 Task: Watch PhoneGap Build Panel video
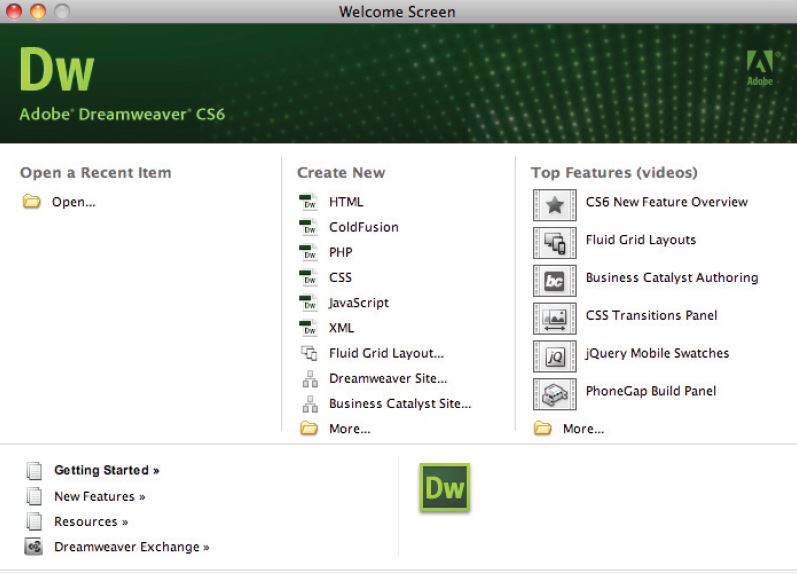(x=651, y=391)
